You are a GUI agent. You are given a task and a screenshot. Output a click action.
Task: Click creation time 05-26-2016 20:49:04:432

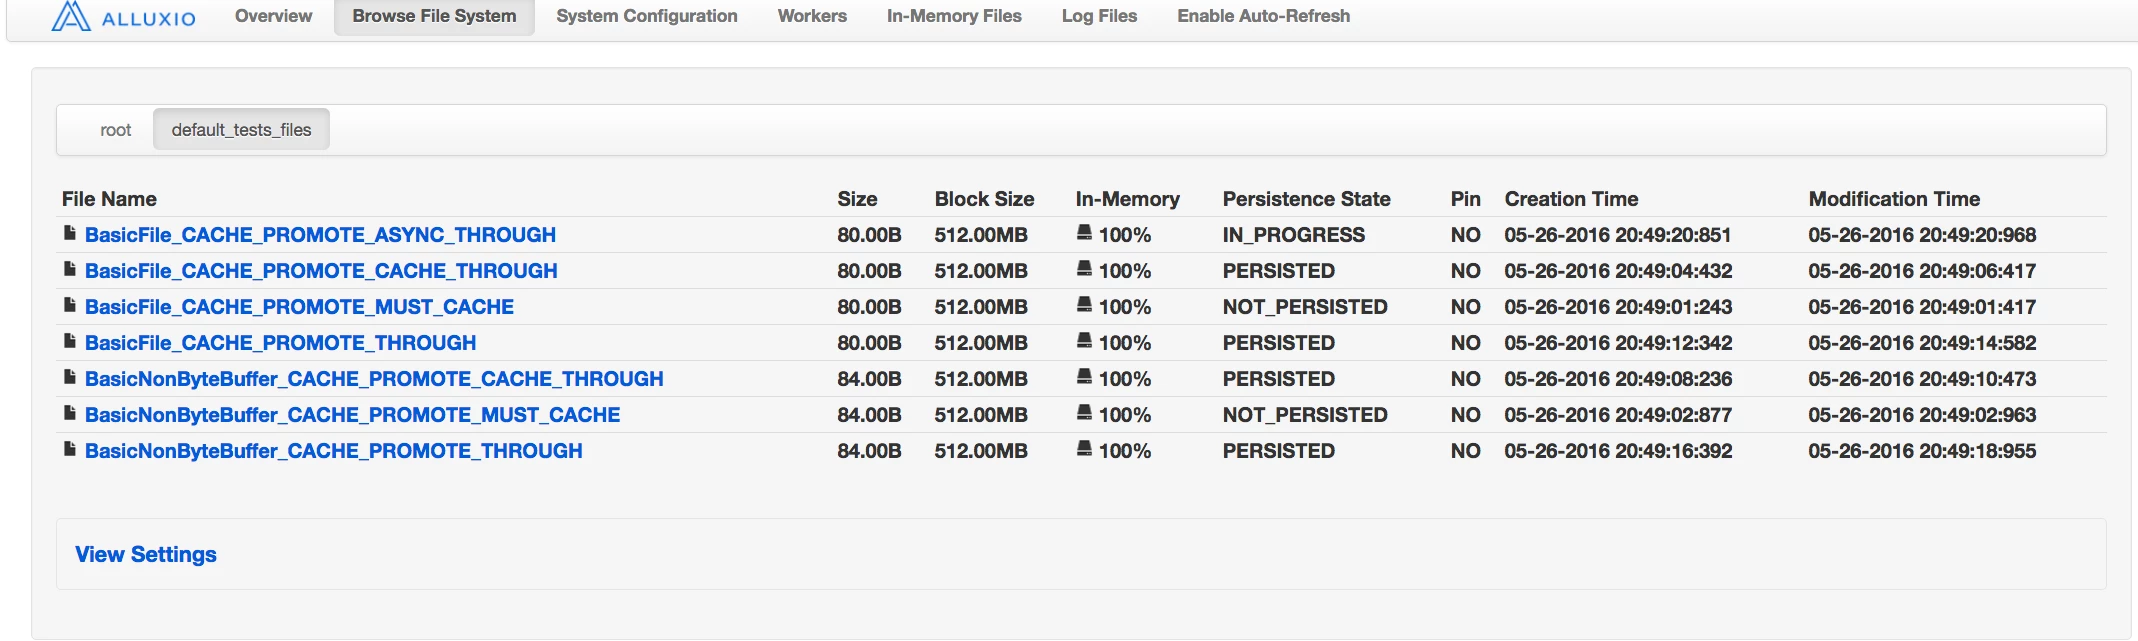point(1618,271)
